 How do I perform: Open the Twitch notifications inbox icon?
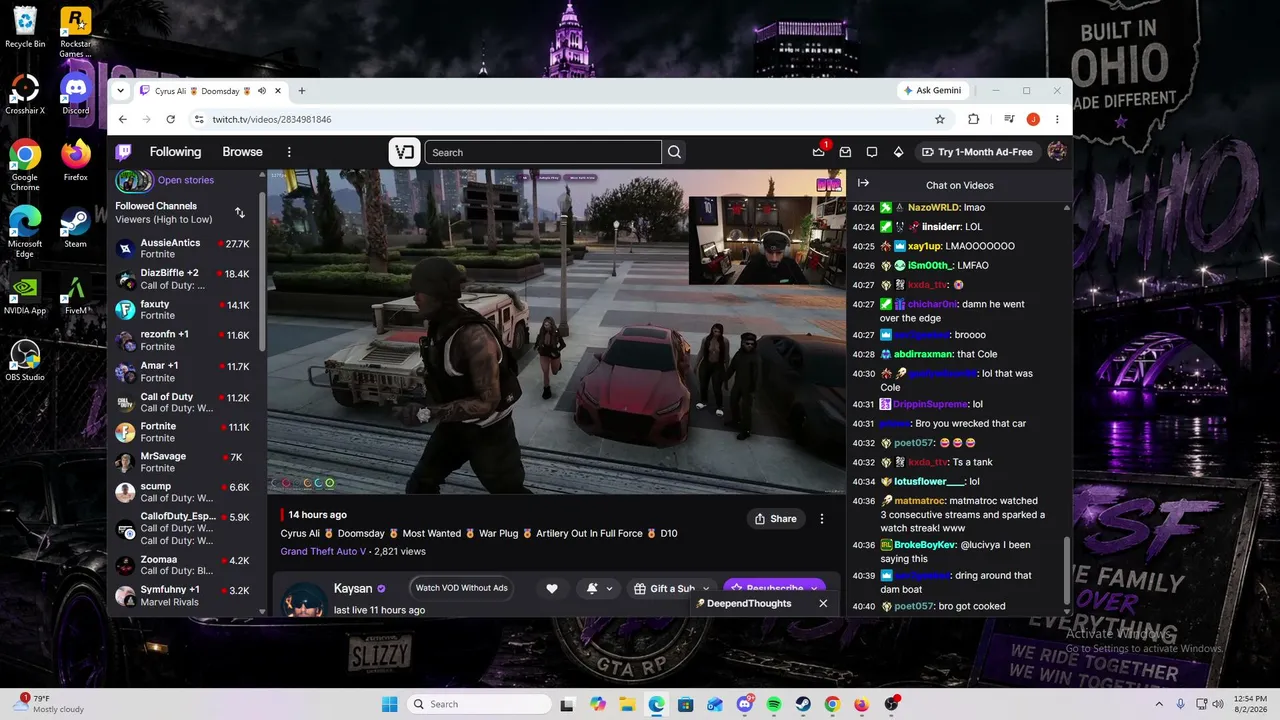click(845, 152)
